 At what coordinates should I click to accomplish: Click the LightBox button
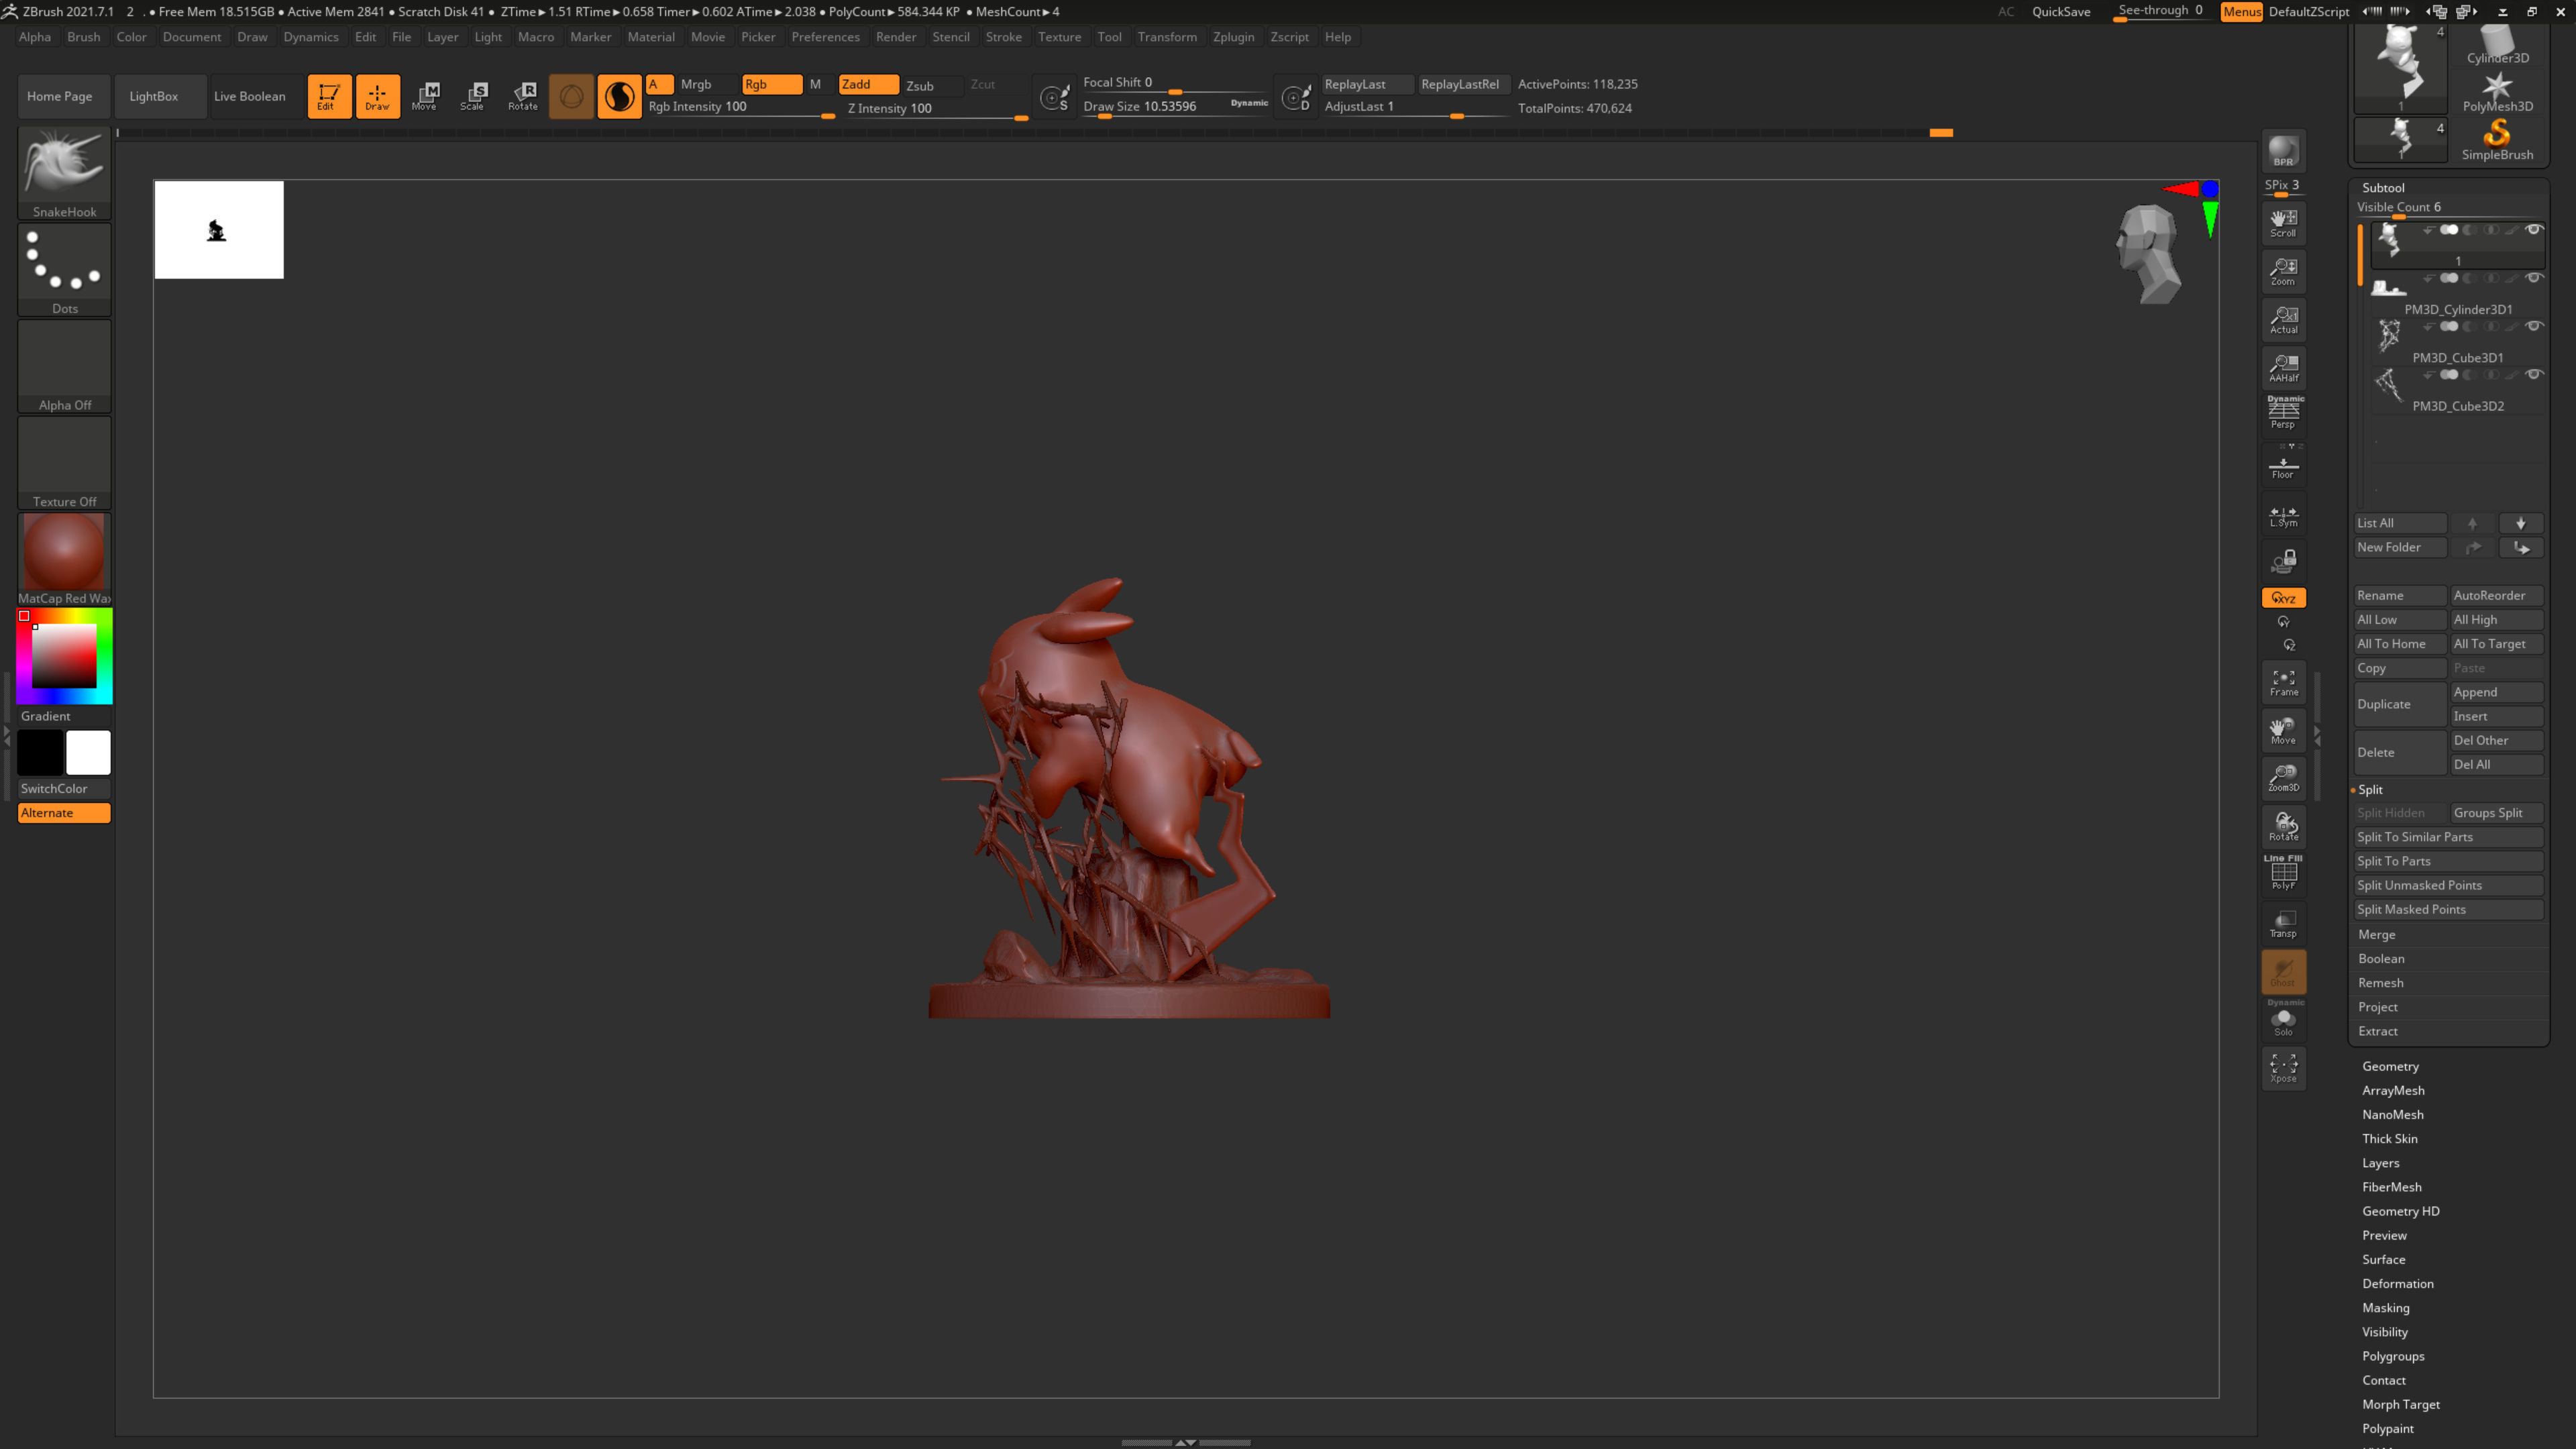point(160,96)
